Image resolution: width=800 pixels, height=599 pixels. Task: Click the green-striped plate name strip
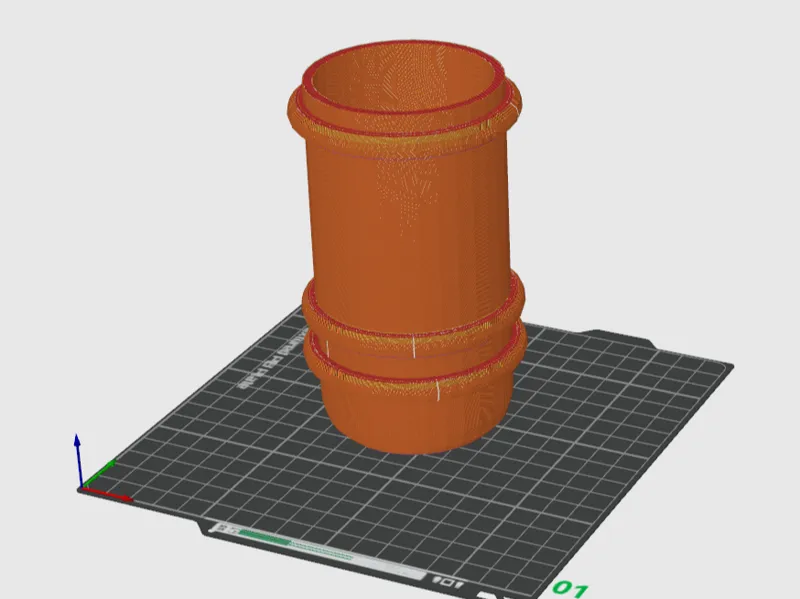(x=315, y=550)
